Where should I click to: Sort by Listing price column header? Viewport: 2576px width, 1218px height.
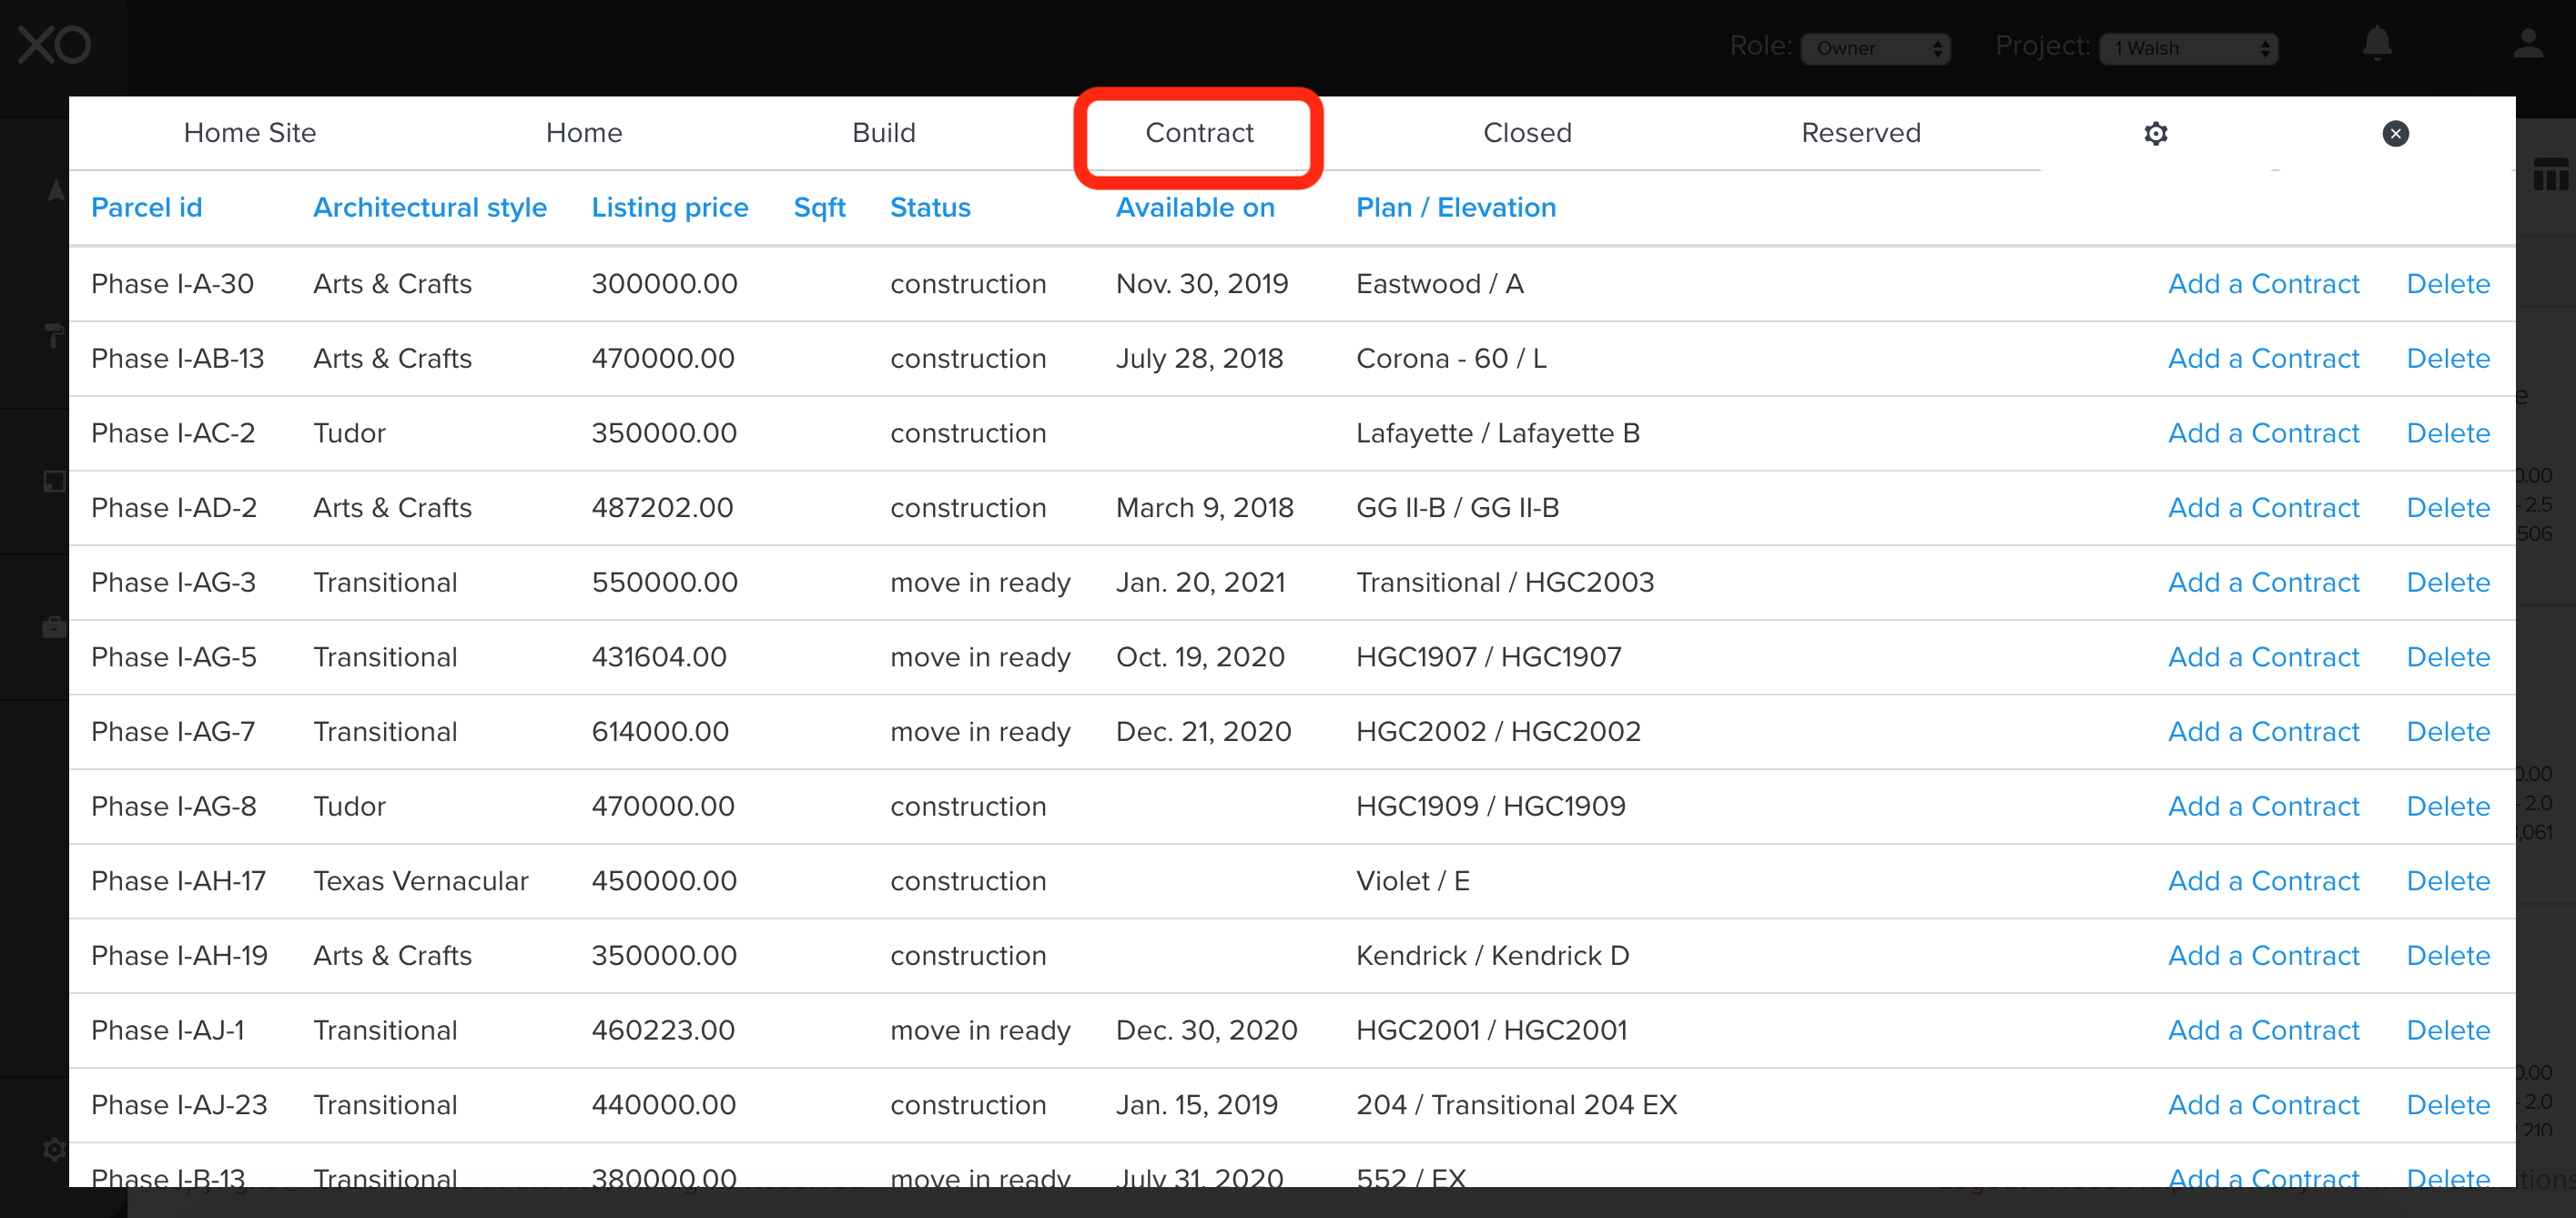pos(669,207)
